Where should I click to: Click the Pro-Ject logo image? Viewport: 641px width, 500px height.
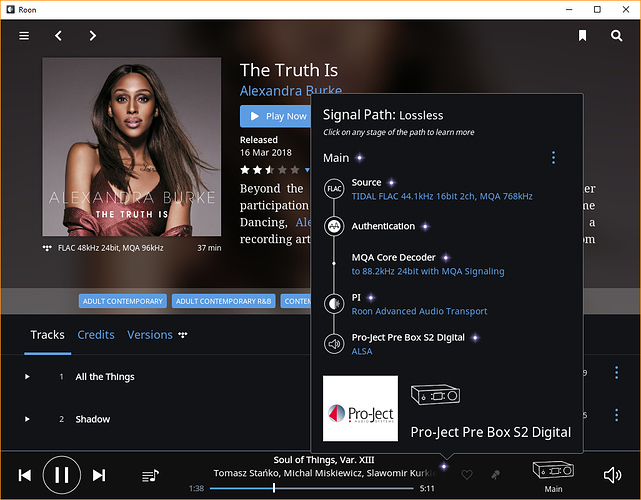coord(360,408)
